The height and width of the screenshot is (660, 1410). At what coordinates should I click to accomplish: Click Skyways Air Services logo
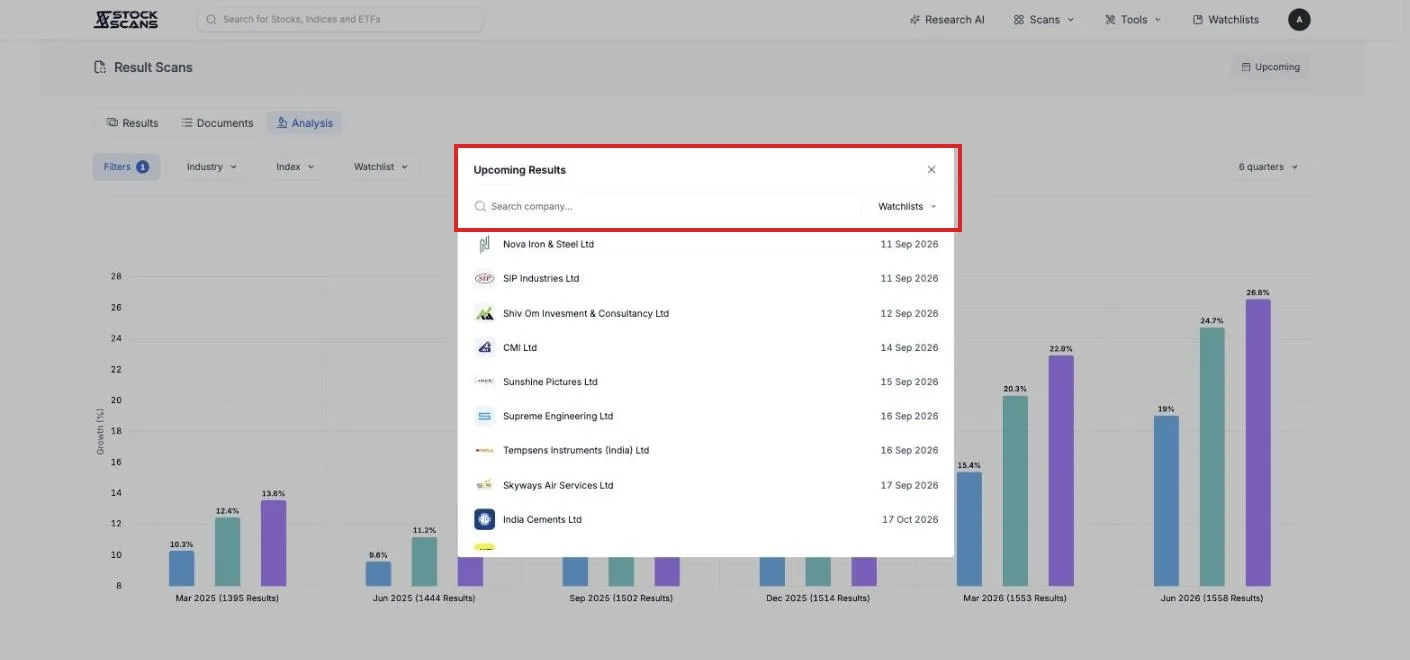pyautogui.click(x=484, y=485)
